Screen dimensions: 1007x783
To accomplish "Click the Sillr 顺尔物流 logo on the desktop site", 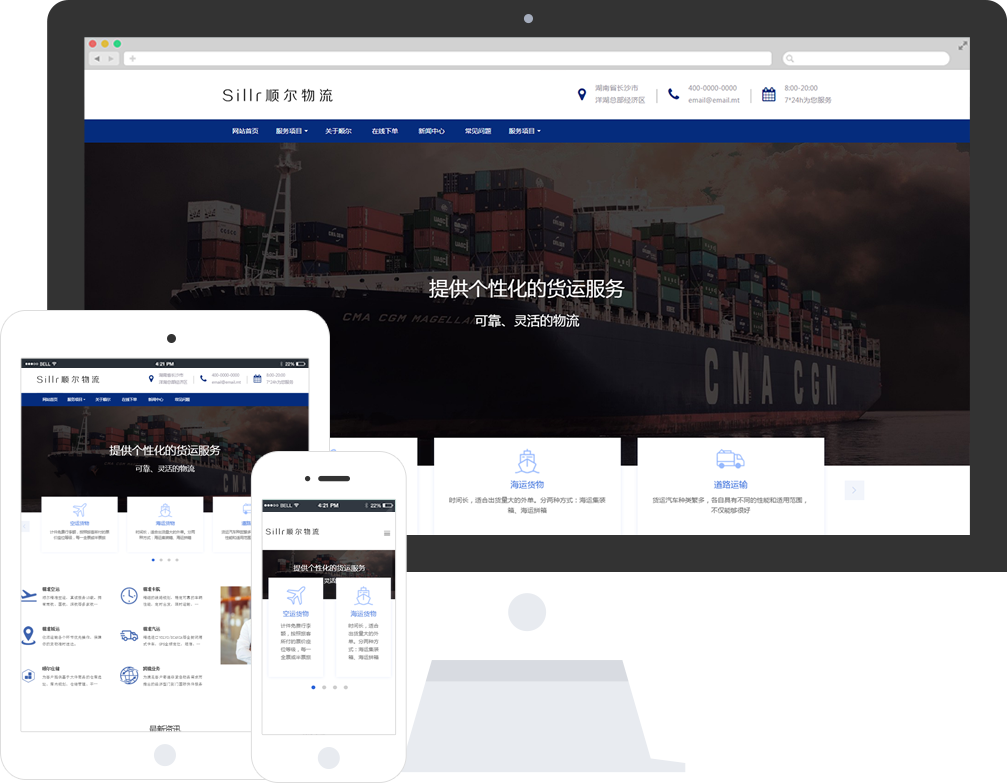I will 277,95.
